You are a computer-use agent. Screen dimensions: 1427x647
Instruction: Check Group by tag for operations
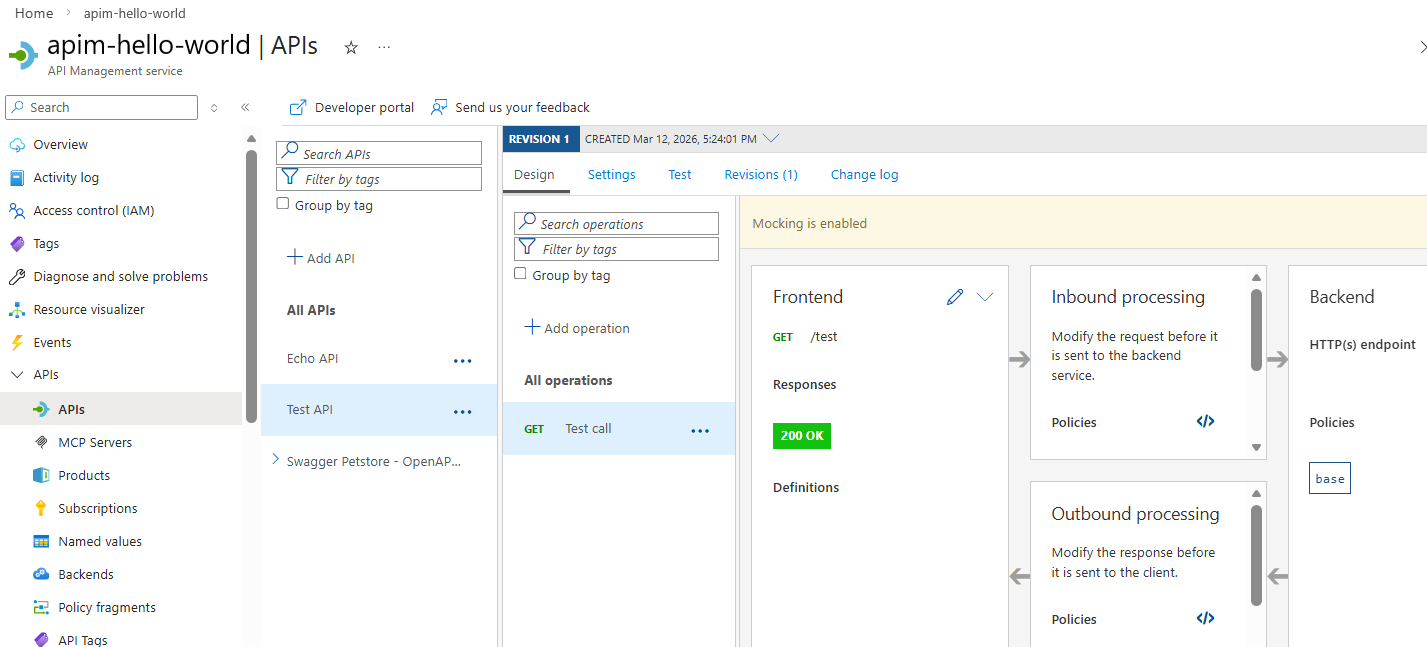point(520,274)
